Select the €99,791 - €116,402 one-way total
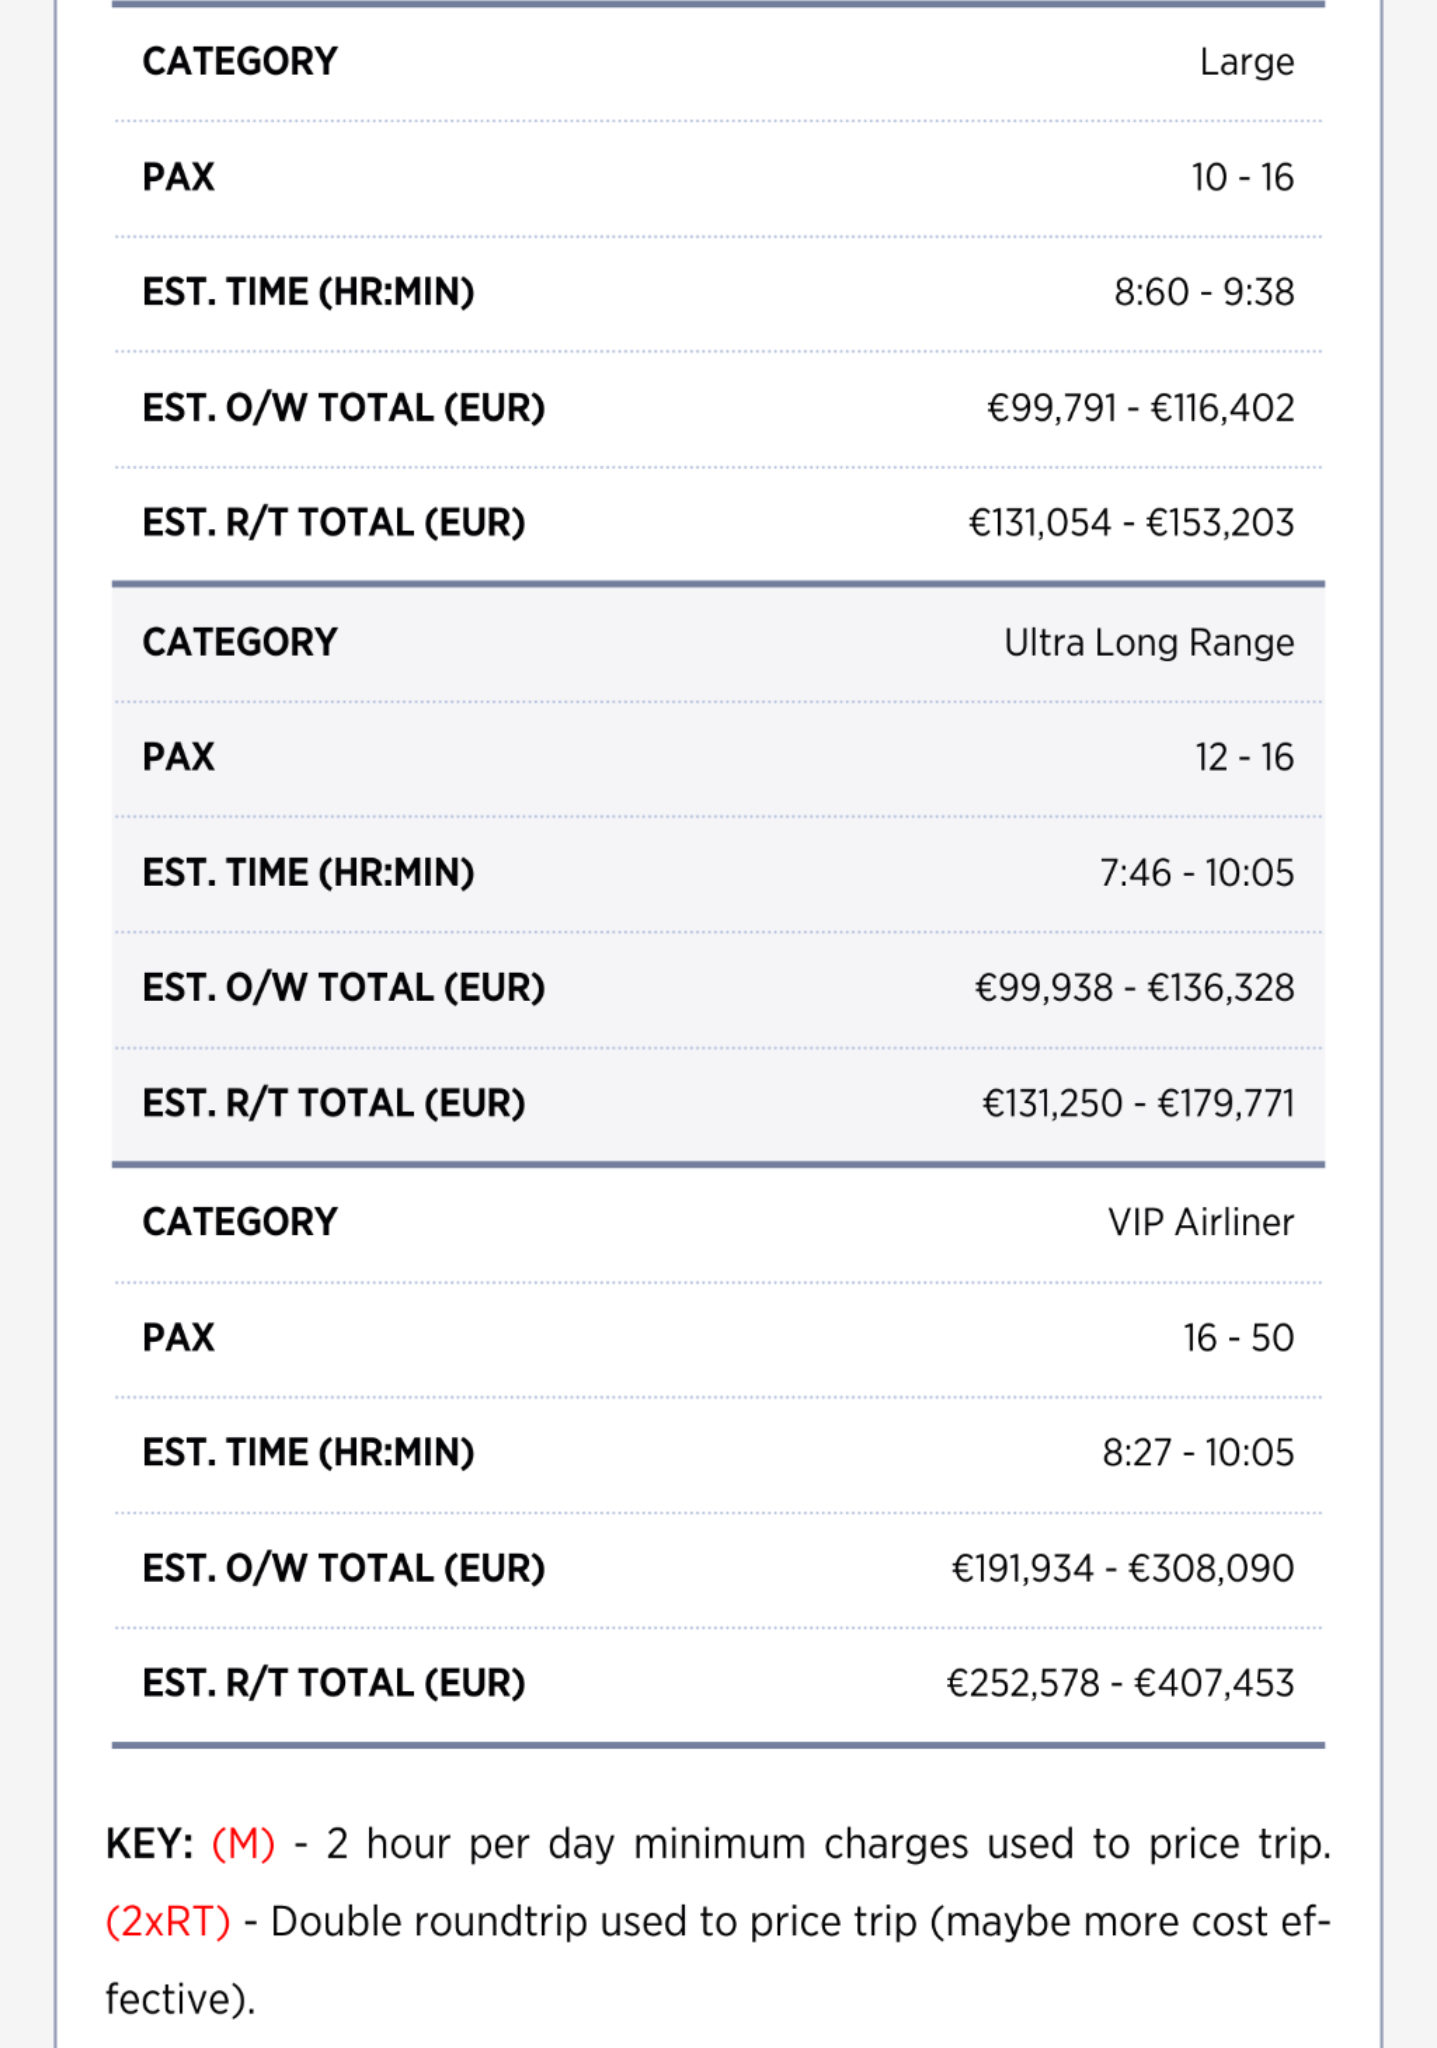1437x2048 pixels. pos(1140,408)
